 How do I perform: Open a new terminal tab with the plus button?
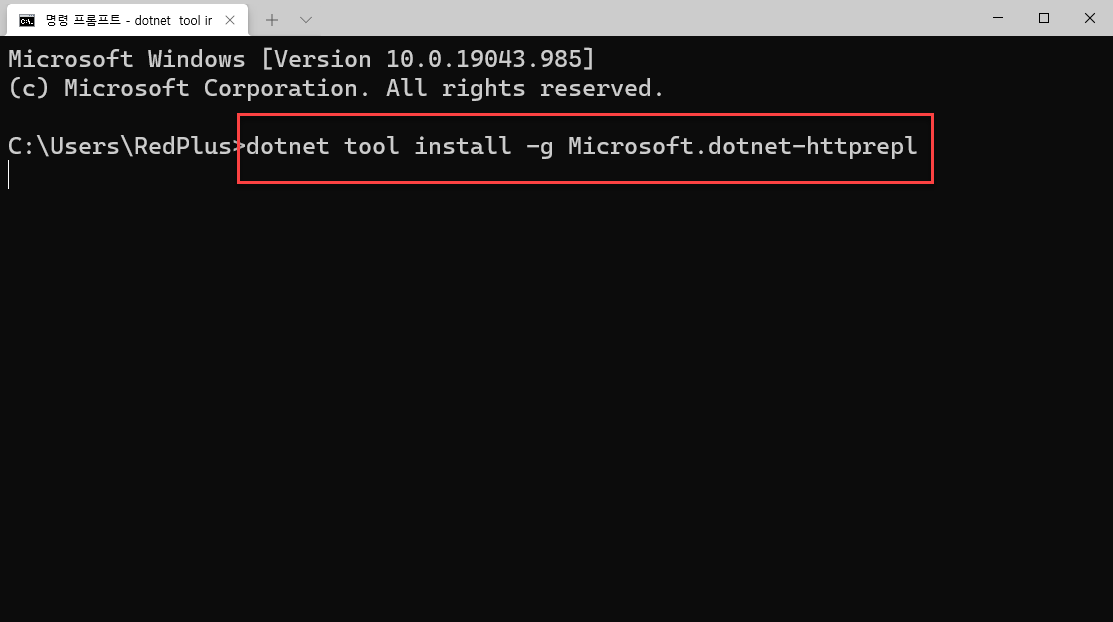(x=271, y=19)
